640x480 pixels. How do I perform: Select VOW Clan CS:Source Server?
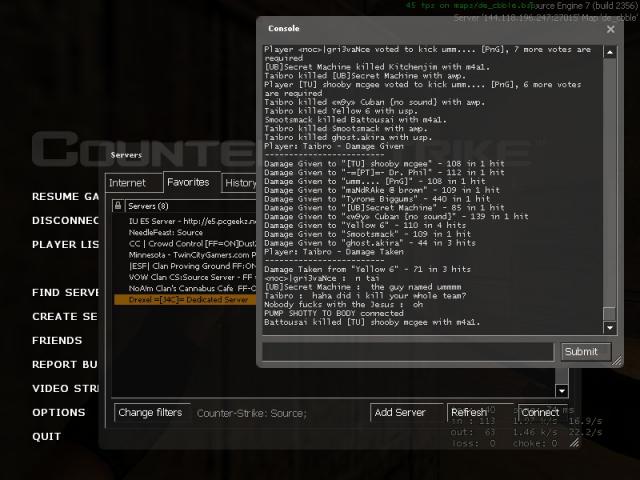(185, 277)
